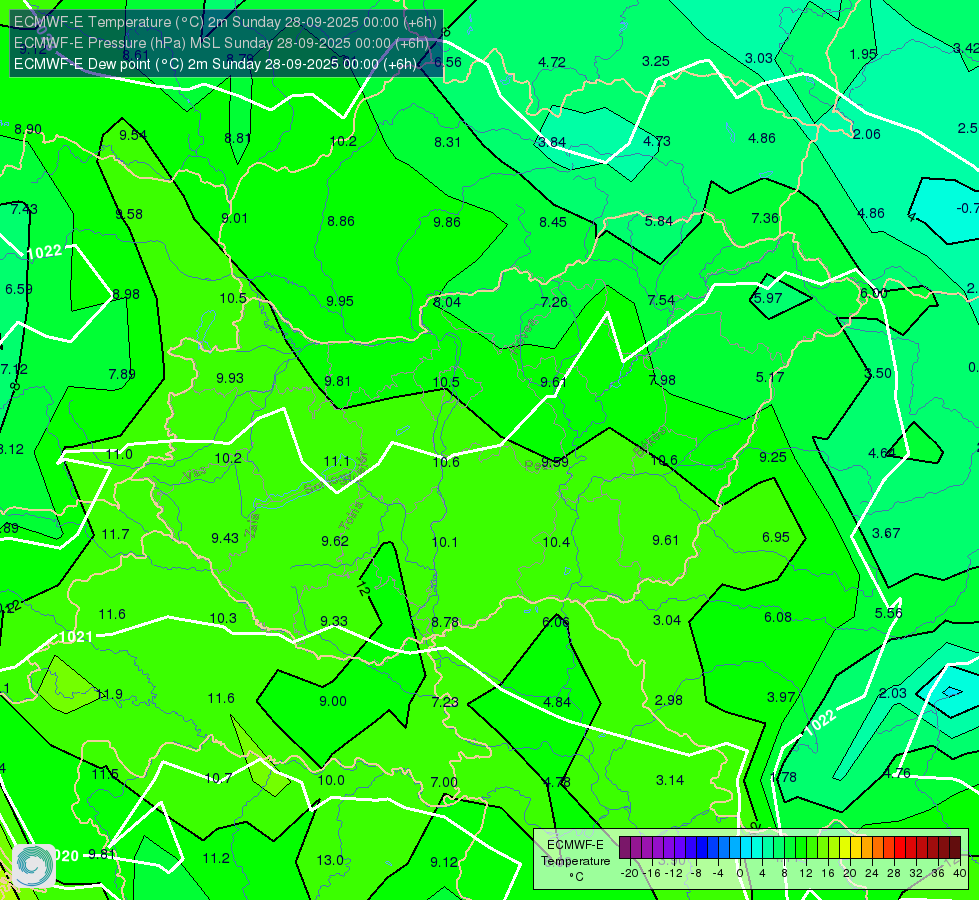The image size is (979, 900).
Task: Click the temperature value 9.62
Action: pyautogui.click(x=335, y=541)
